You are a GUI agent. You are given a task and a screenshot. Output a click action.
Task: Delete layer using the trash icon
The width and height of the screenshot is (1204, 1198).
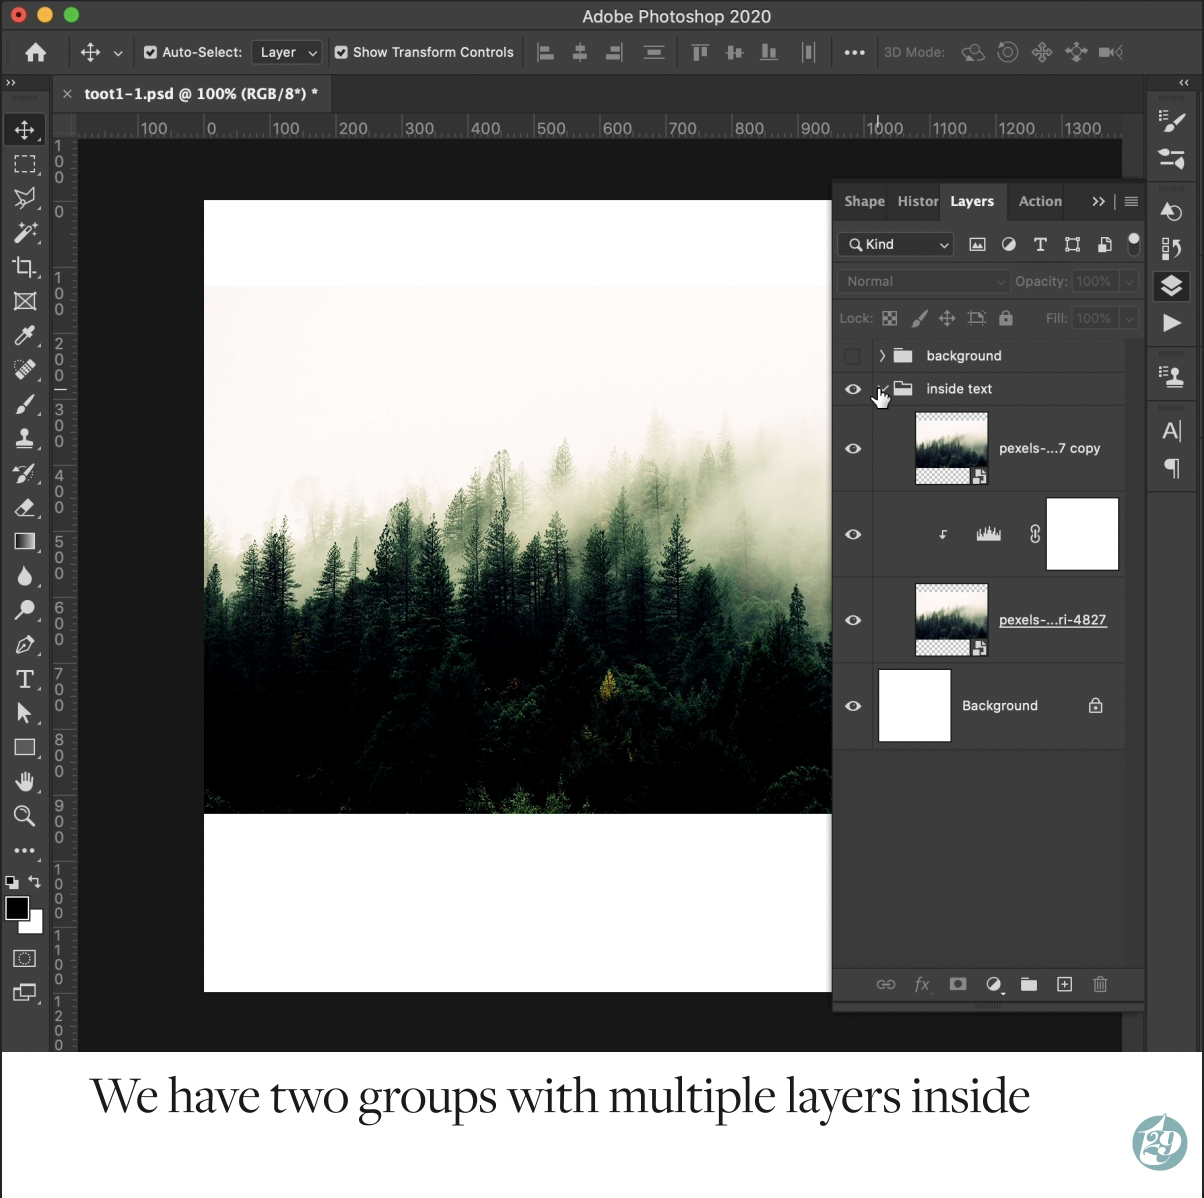click(x=1100, y=985)
